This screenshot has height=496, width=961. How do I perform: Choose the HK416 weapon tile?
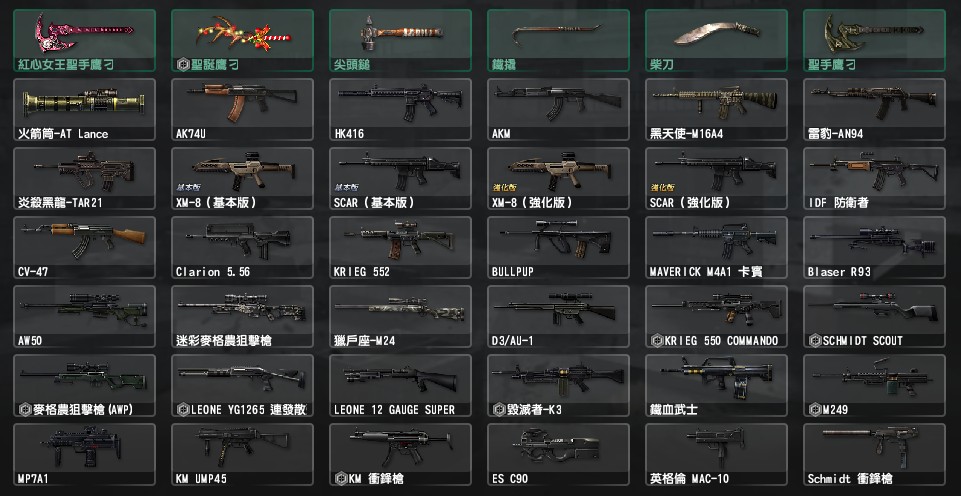click(400, 109)
